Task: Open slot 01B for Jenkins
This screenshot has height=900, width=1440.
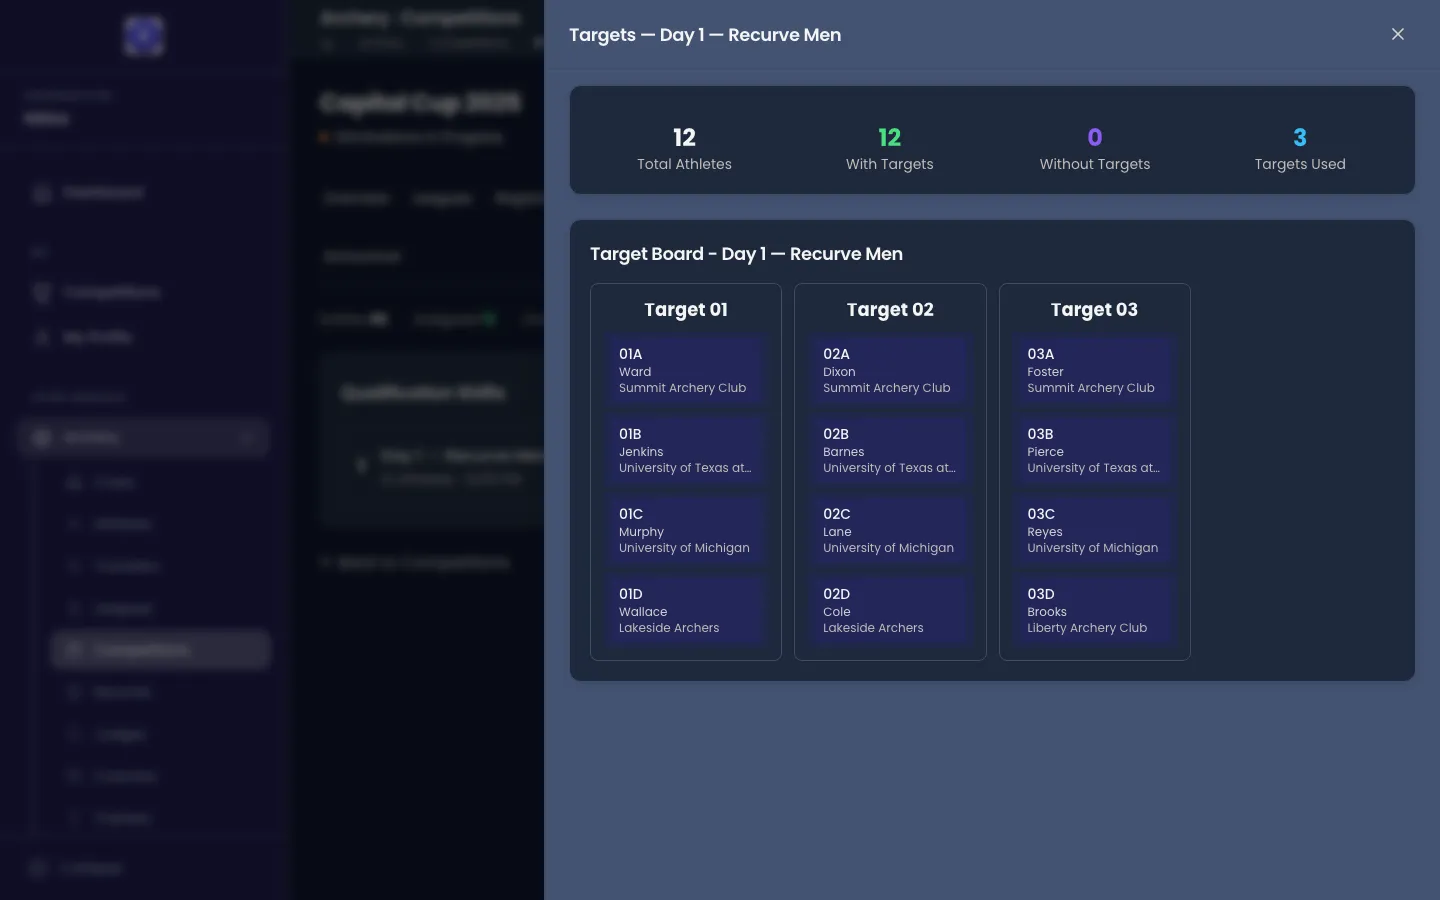Action: 686,450
